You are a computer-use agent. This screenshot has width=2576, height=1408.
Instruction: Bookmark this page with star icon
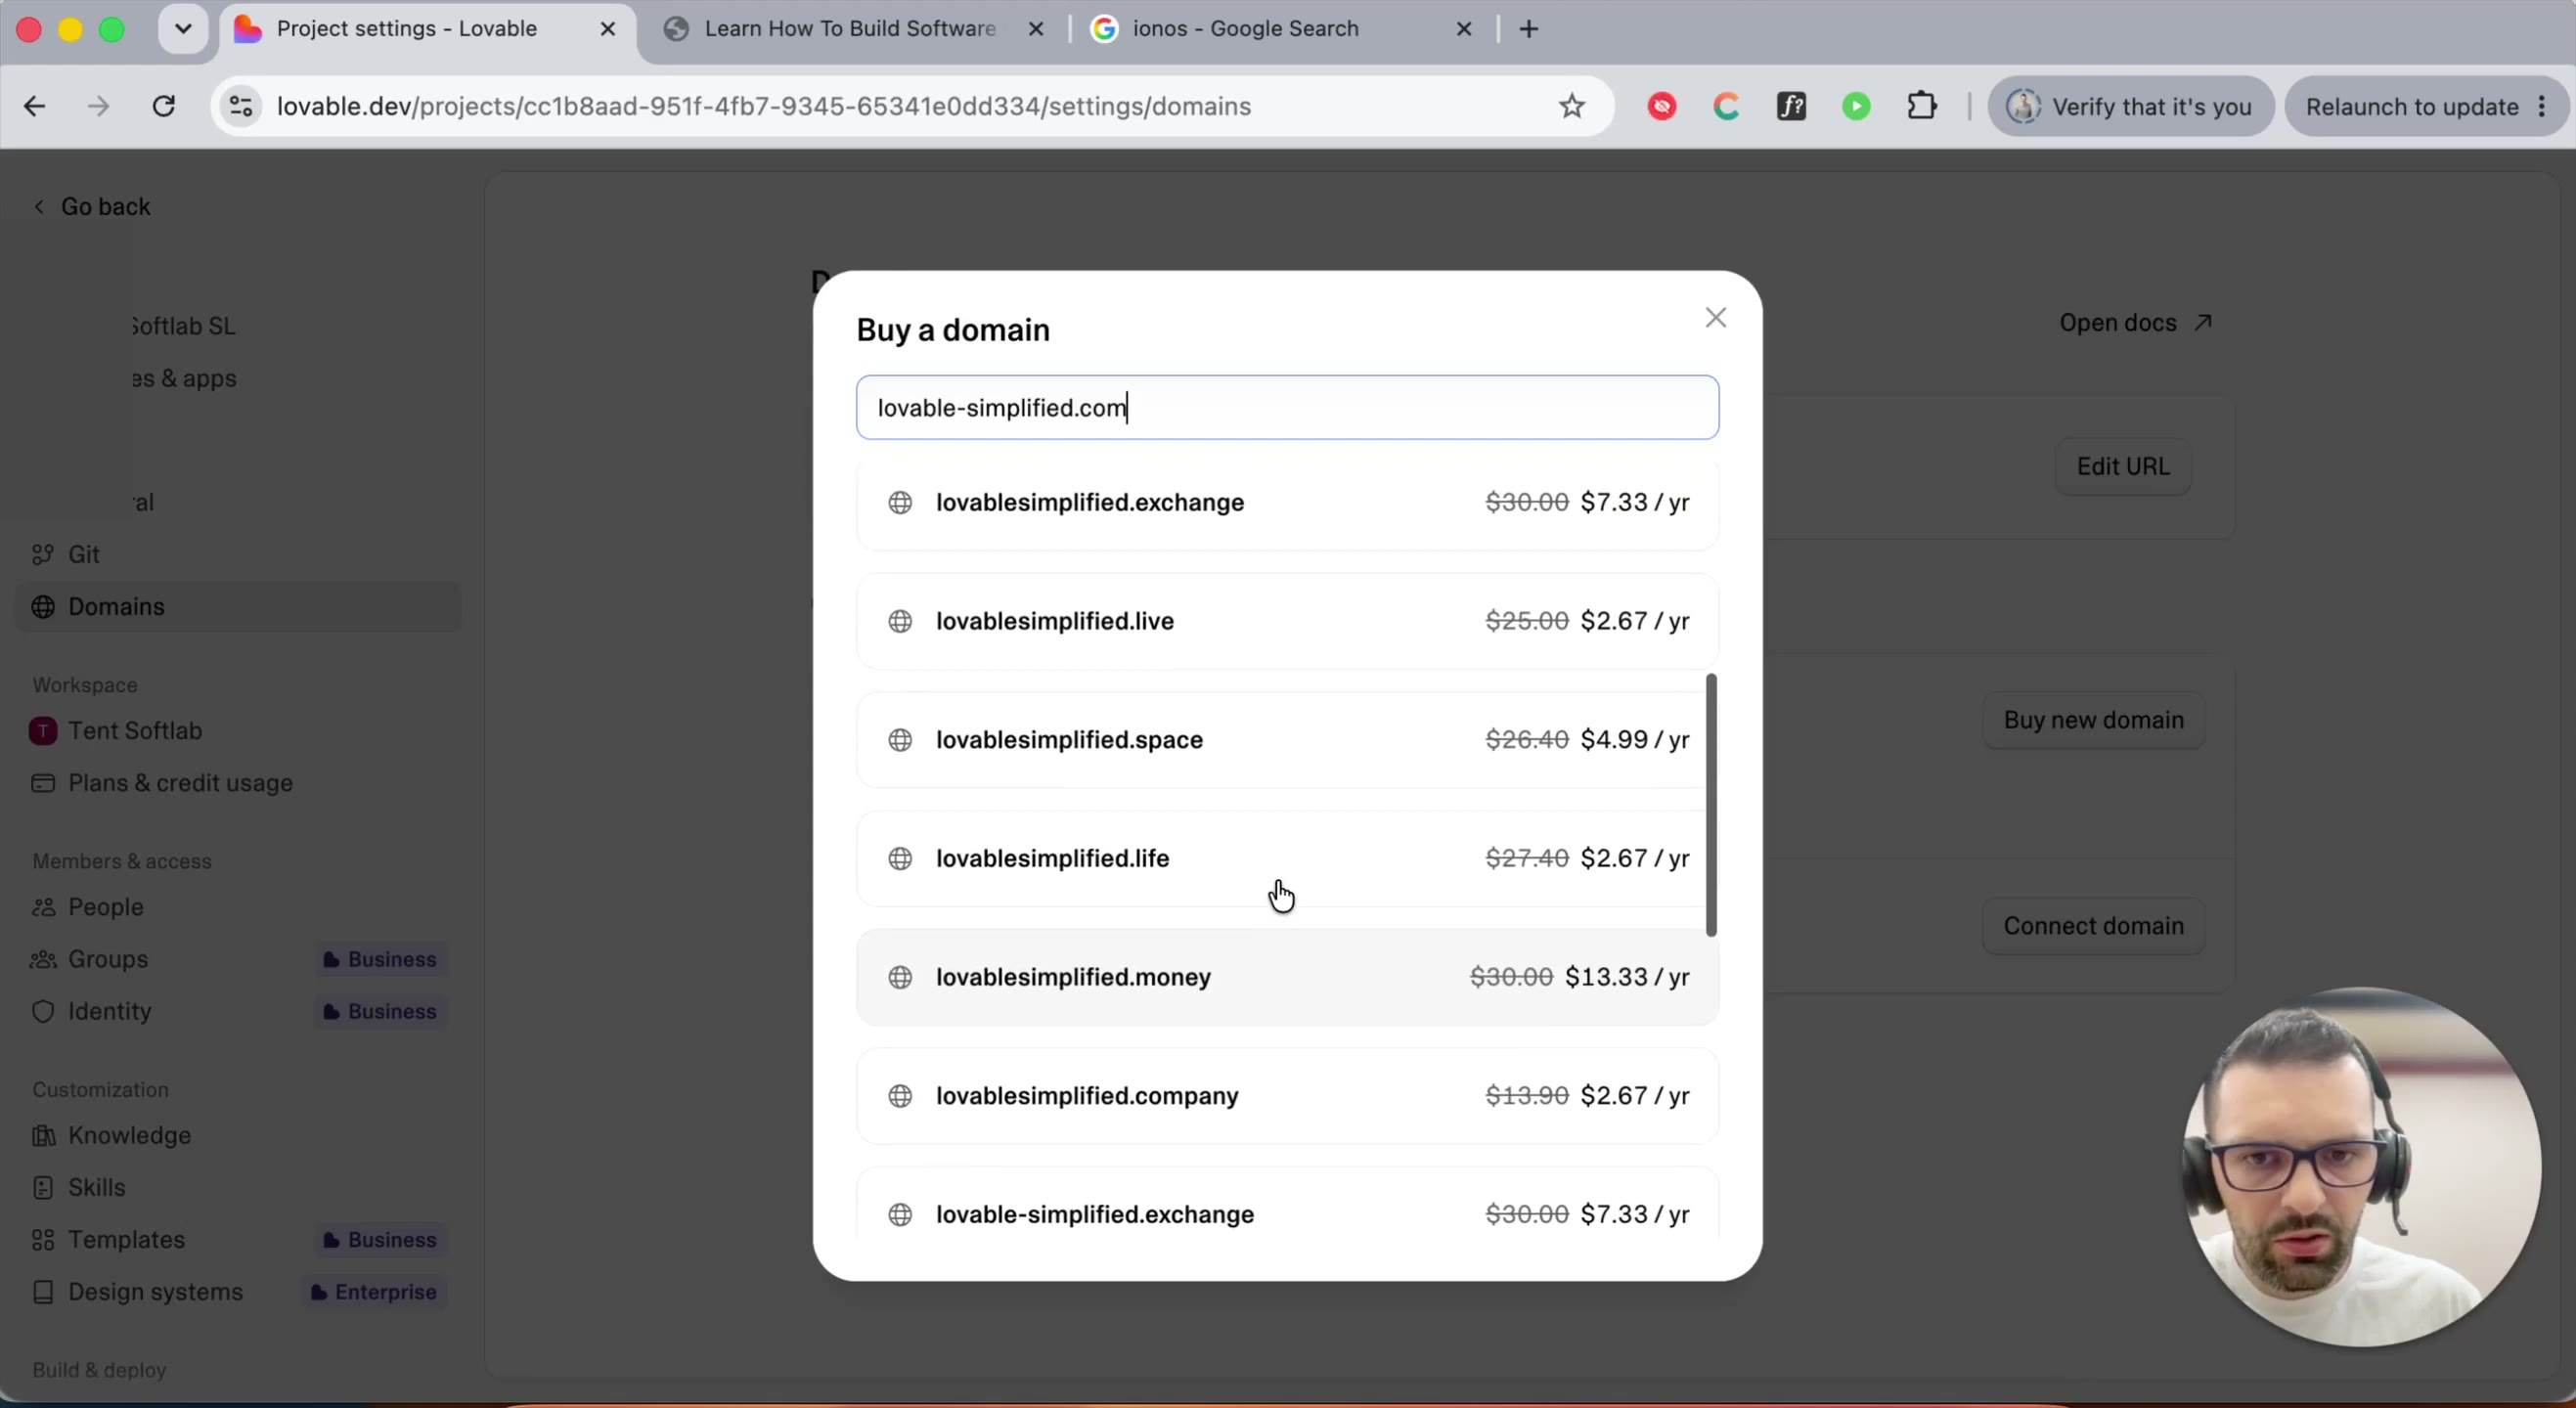click(x=1571, y=106)
